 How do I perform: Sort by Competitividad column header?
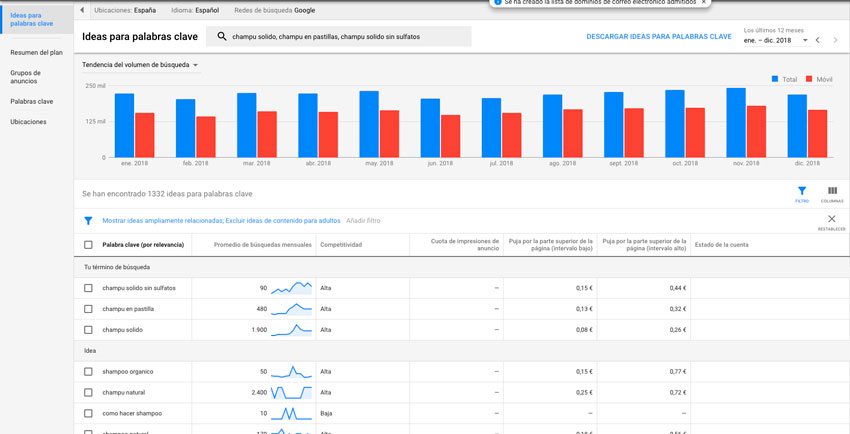341,245
